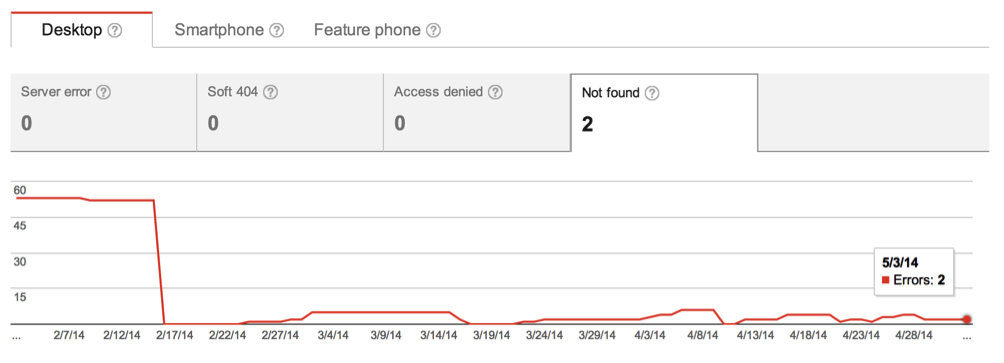The width and height of the screenshot is (1004, 363).
Task: Select the Access denied category box
Action: (x=476, y=113)
